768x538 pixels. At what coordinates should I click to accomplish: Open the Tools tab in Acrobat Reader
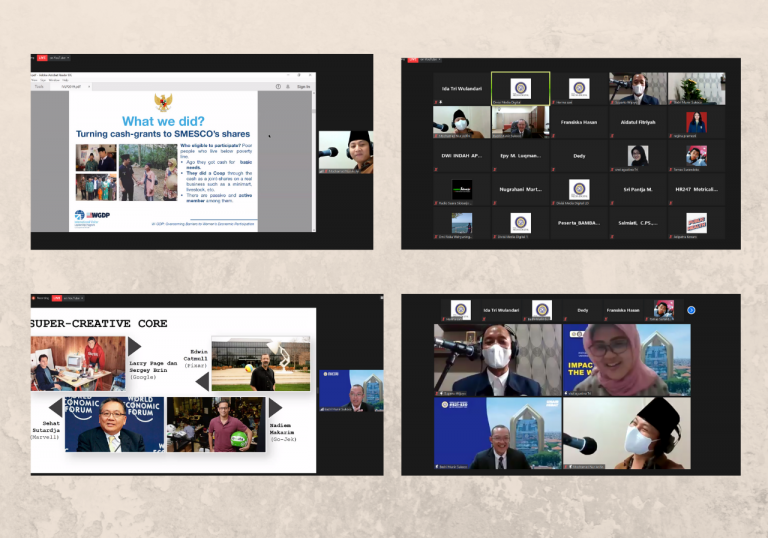point(39,86)
